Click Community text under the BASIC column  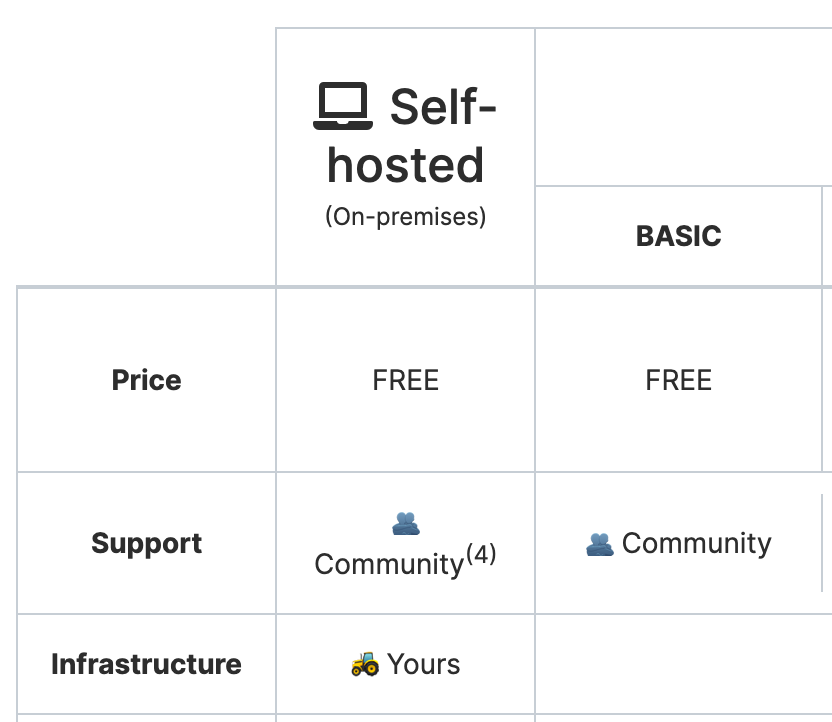(x=696, y=544)
